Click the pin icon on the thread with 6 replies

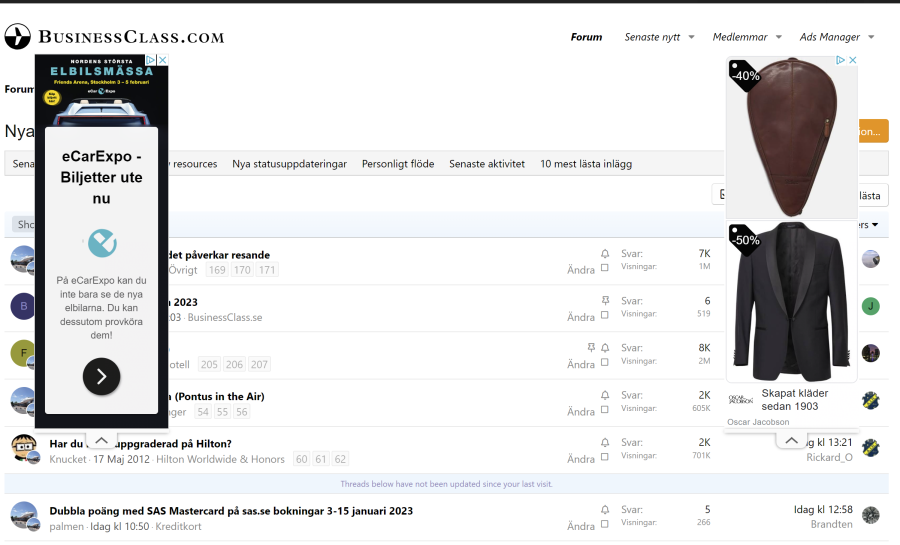(x=605, y=300)
